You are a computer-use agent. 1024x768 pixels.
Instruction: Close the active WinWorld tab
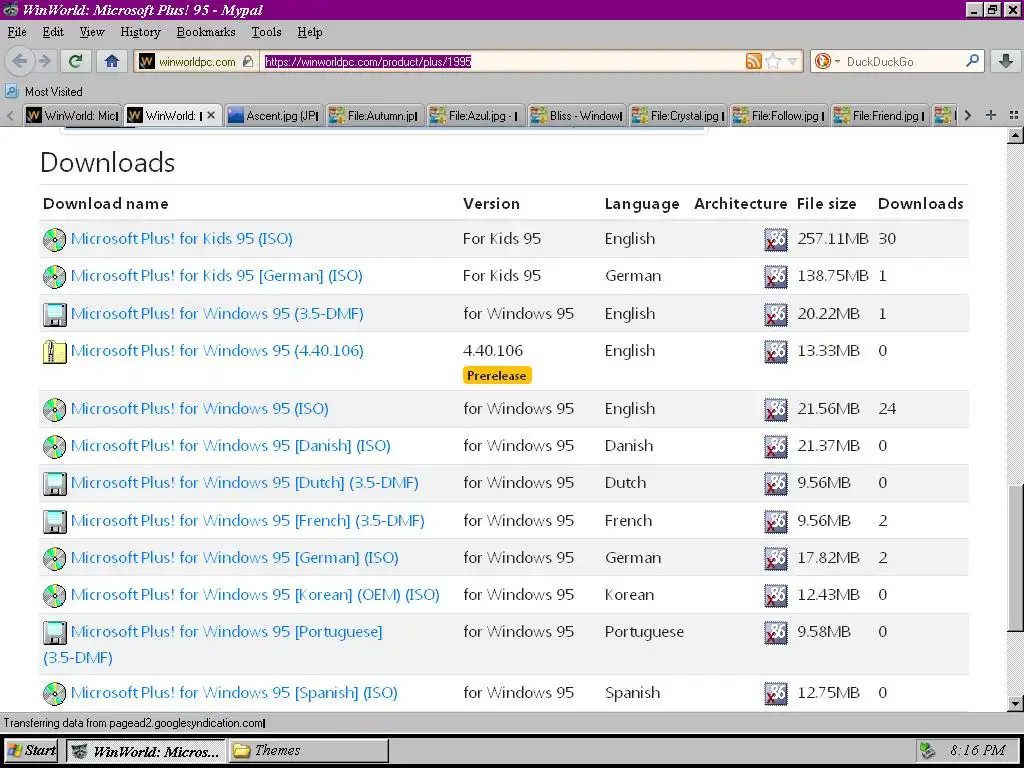(x=210, y=116)
